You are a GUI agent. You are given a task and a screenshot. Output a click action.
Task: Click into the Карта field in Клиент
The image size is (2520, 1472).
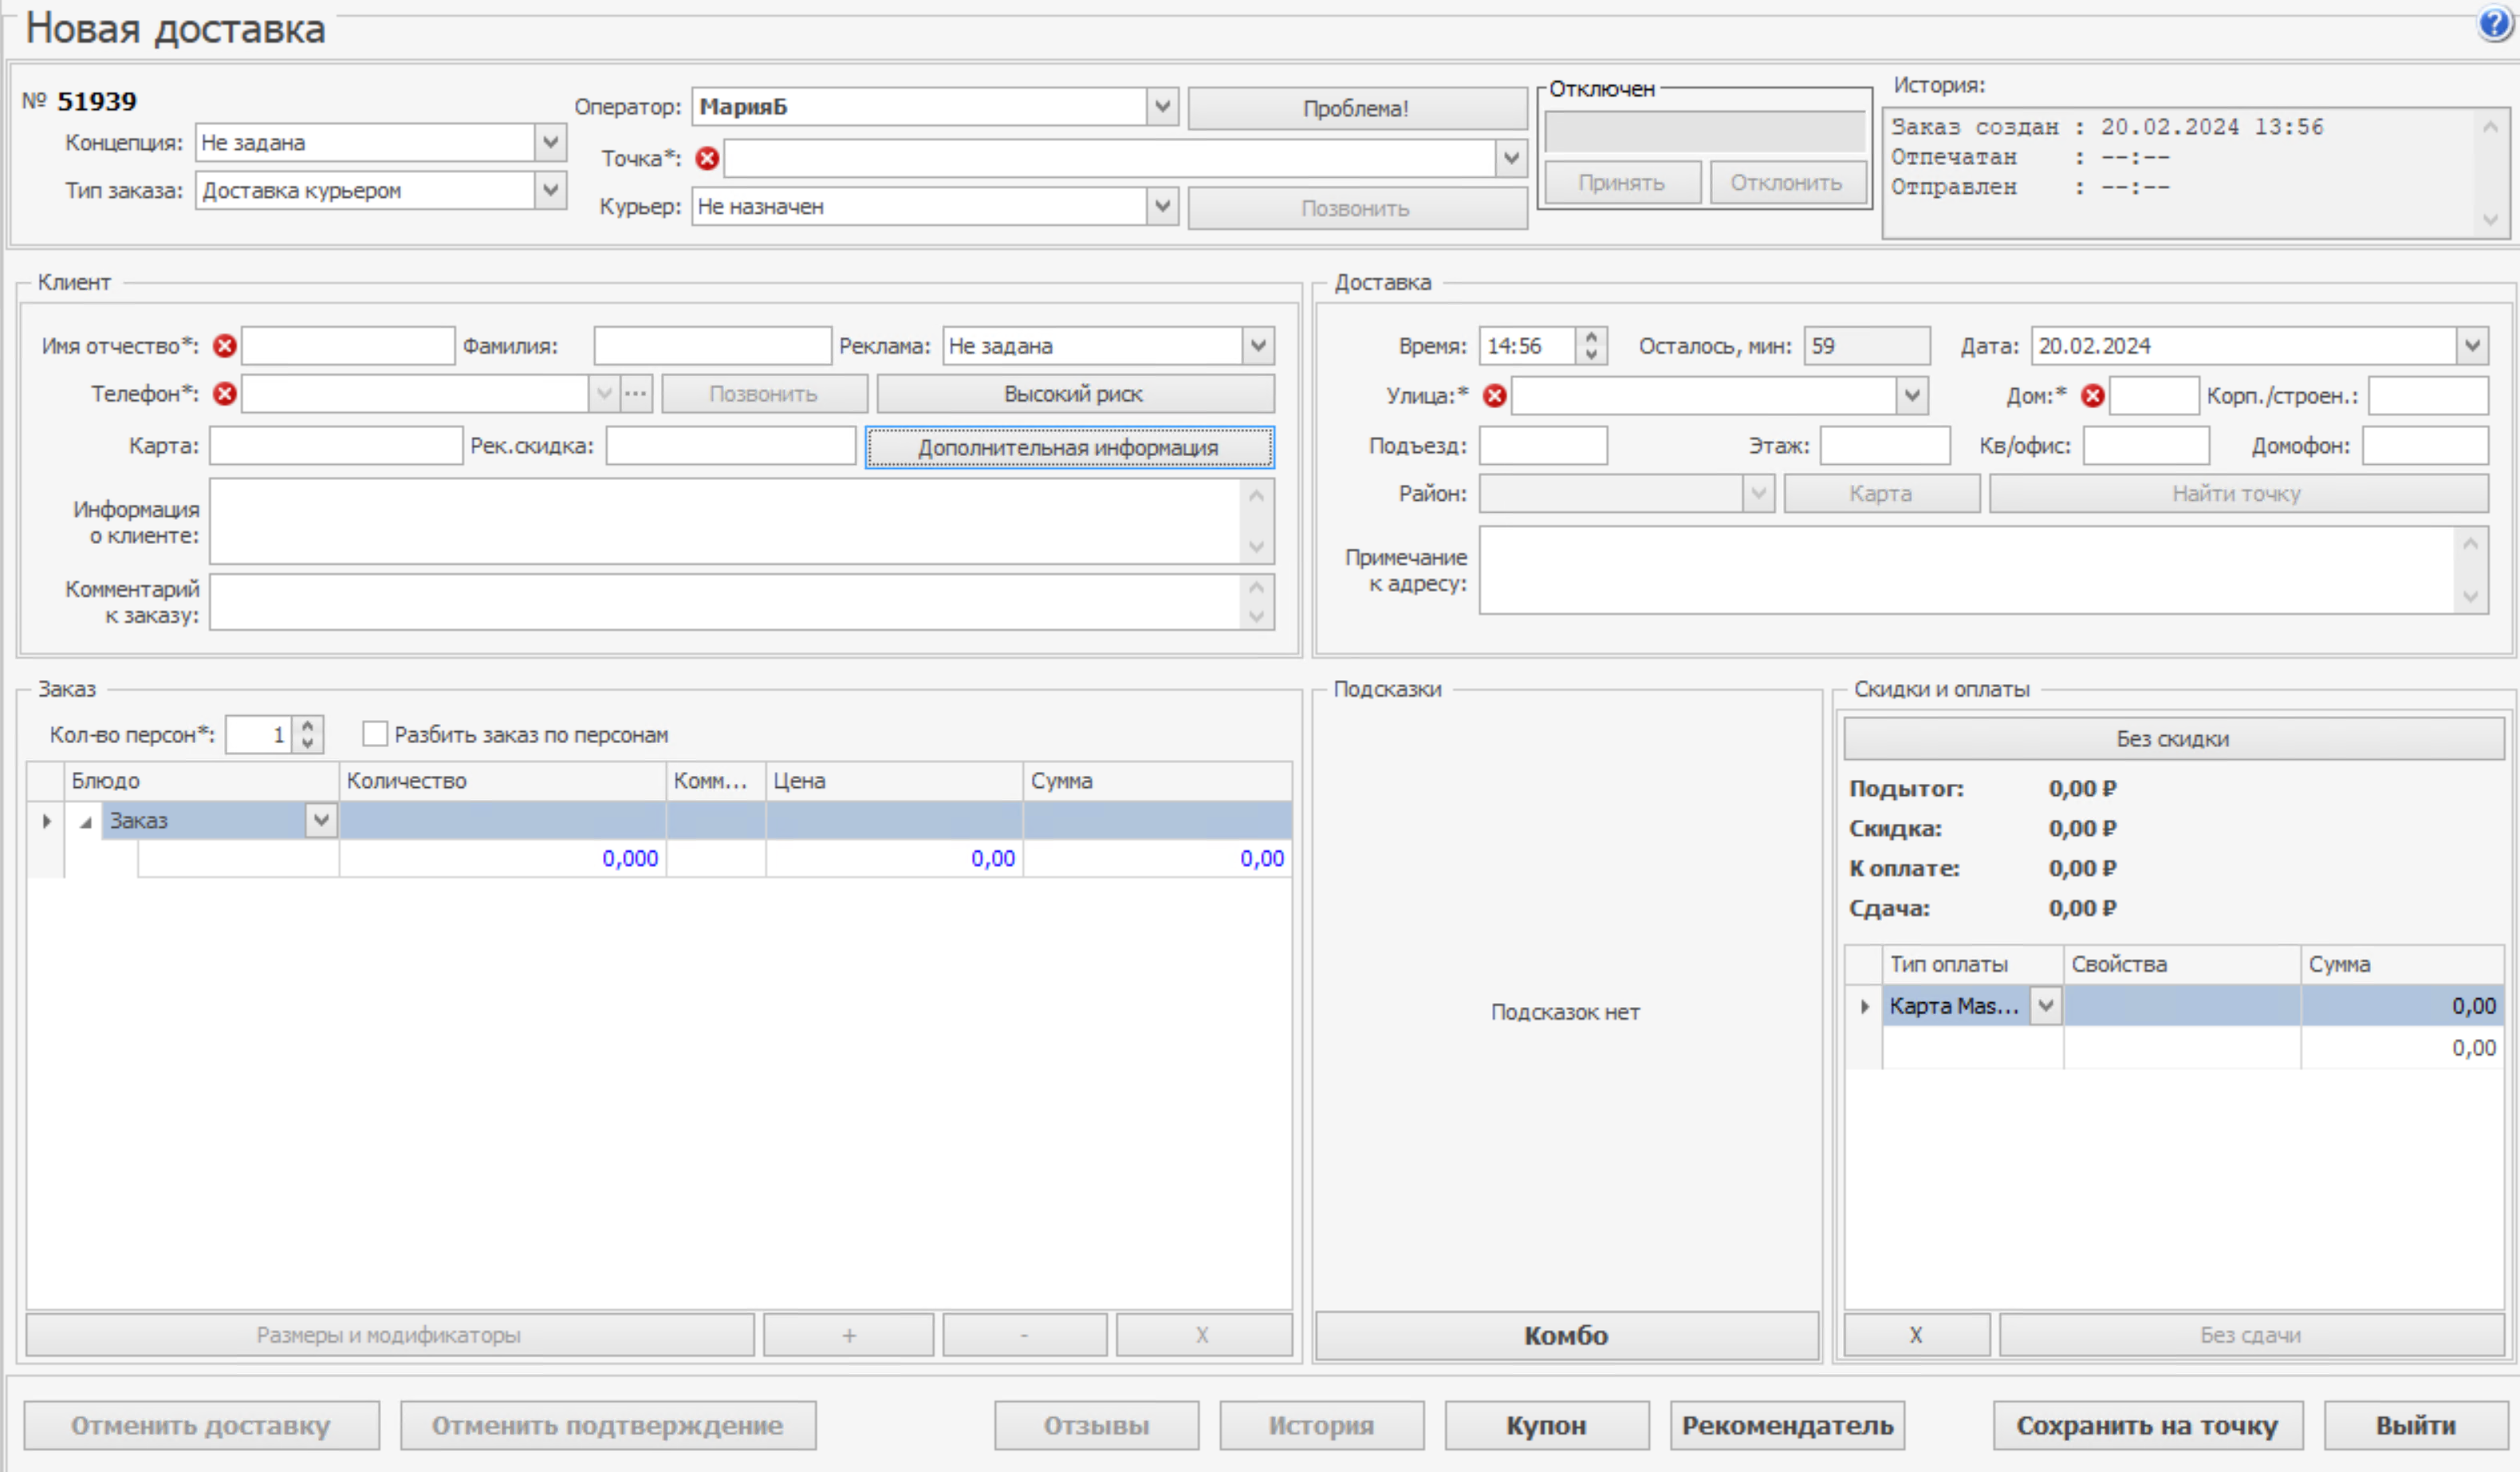[x=336, y=446]
